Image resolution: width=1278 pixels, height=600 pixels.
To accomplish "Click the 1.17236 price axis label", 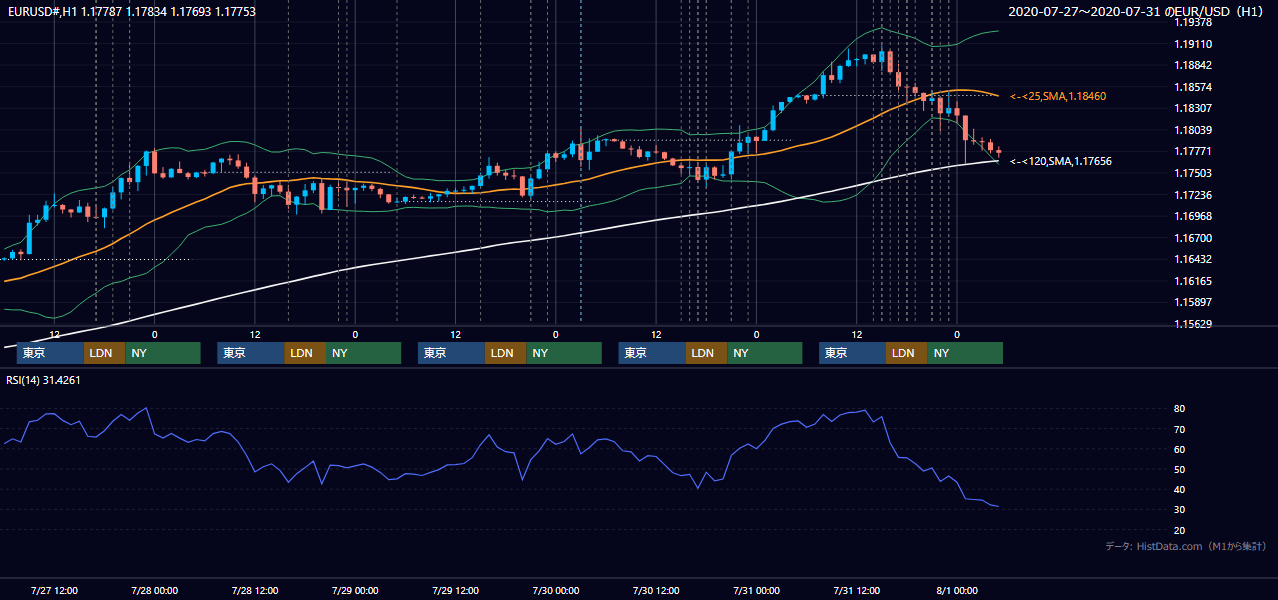I will pos(1193,195).
